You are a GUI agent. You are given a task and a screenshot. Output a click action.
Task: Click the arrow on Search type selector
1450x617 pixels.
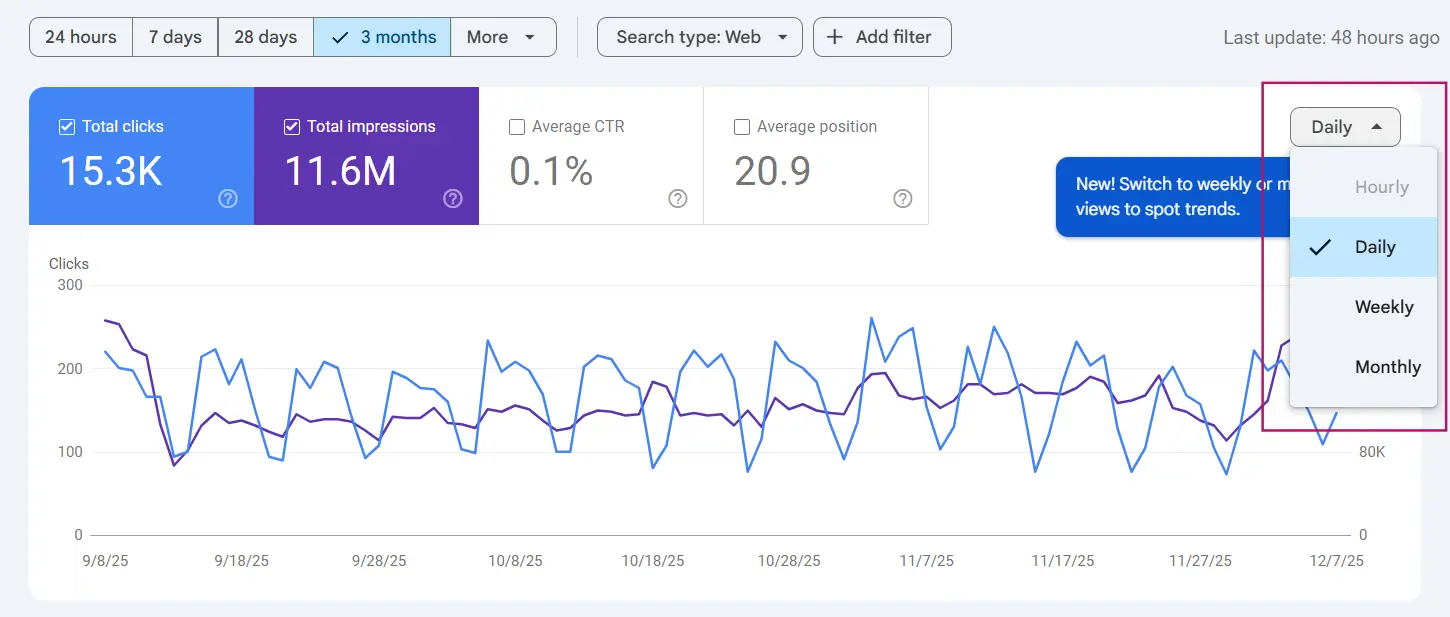pyautogui.click(x=784, y=37)
